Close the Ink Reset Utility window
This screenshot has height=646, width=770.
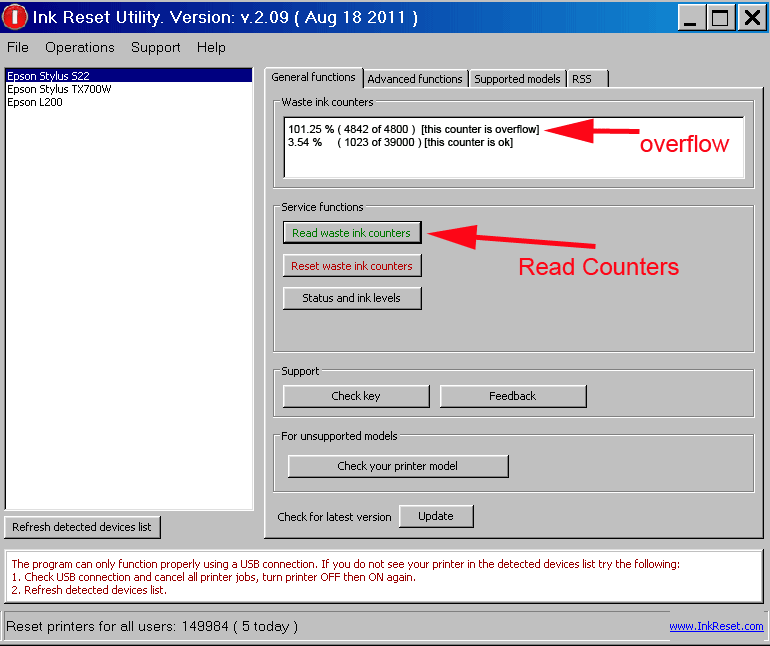click(751, 18)
